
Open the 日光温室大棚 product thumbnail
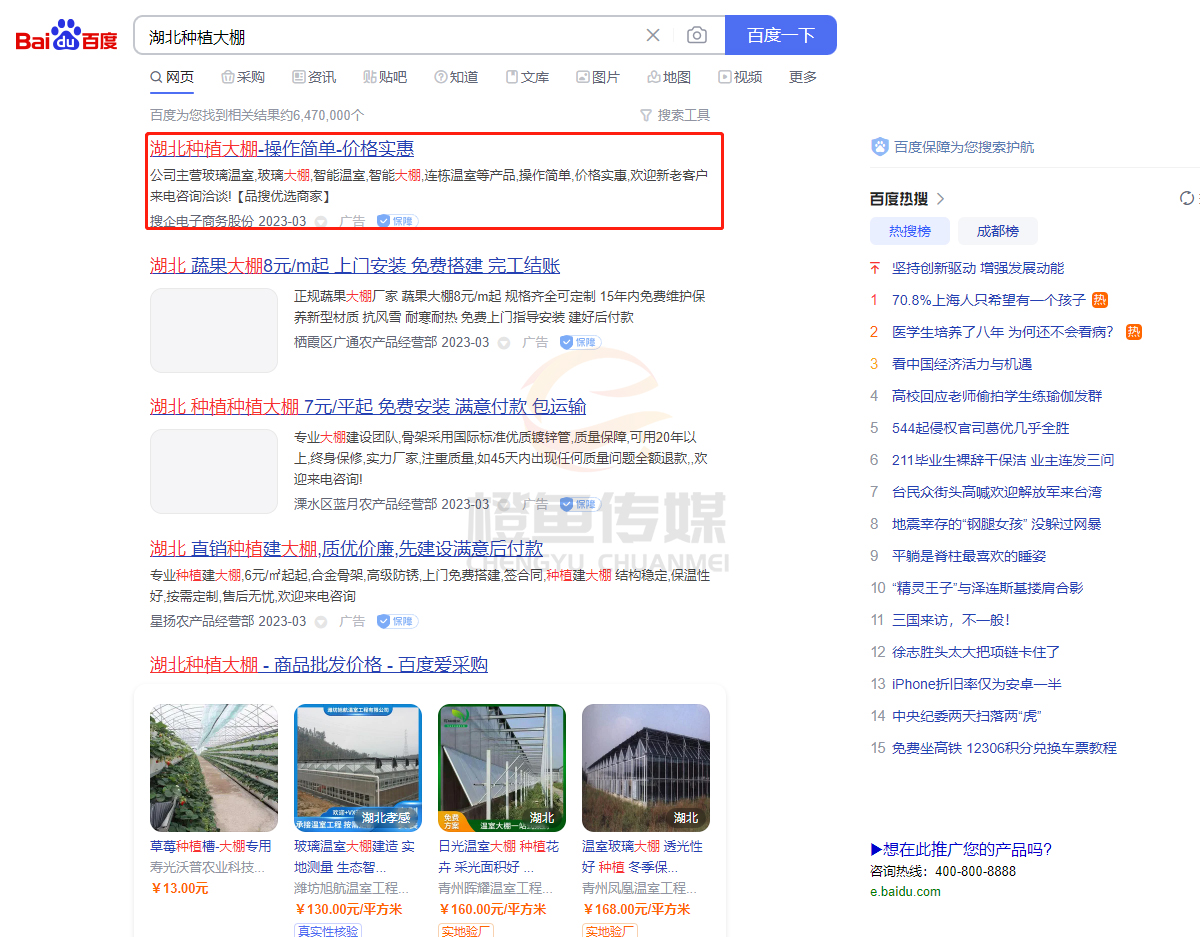502,768
